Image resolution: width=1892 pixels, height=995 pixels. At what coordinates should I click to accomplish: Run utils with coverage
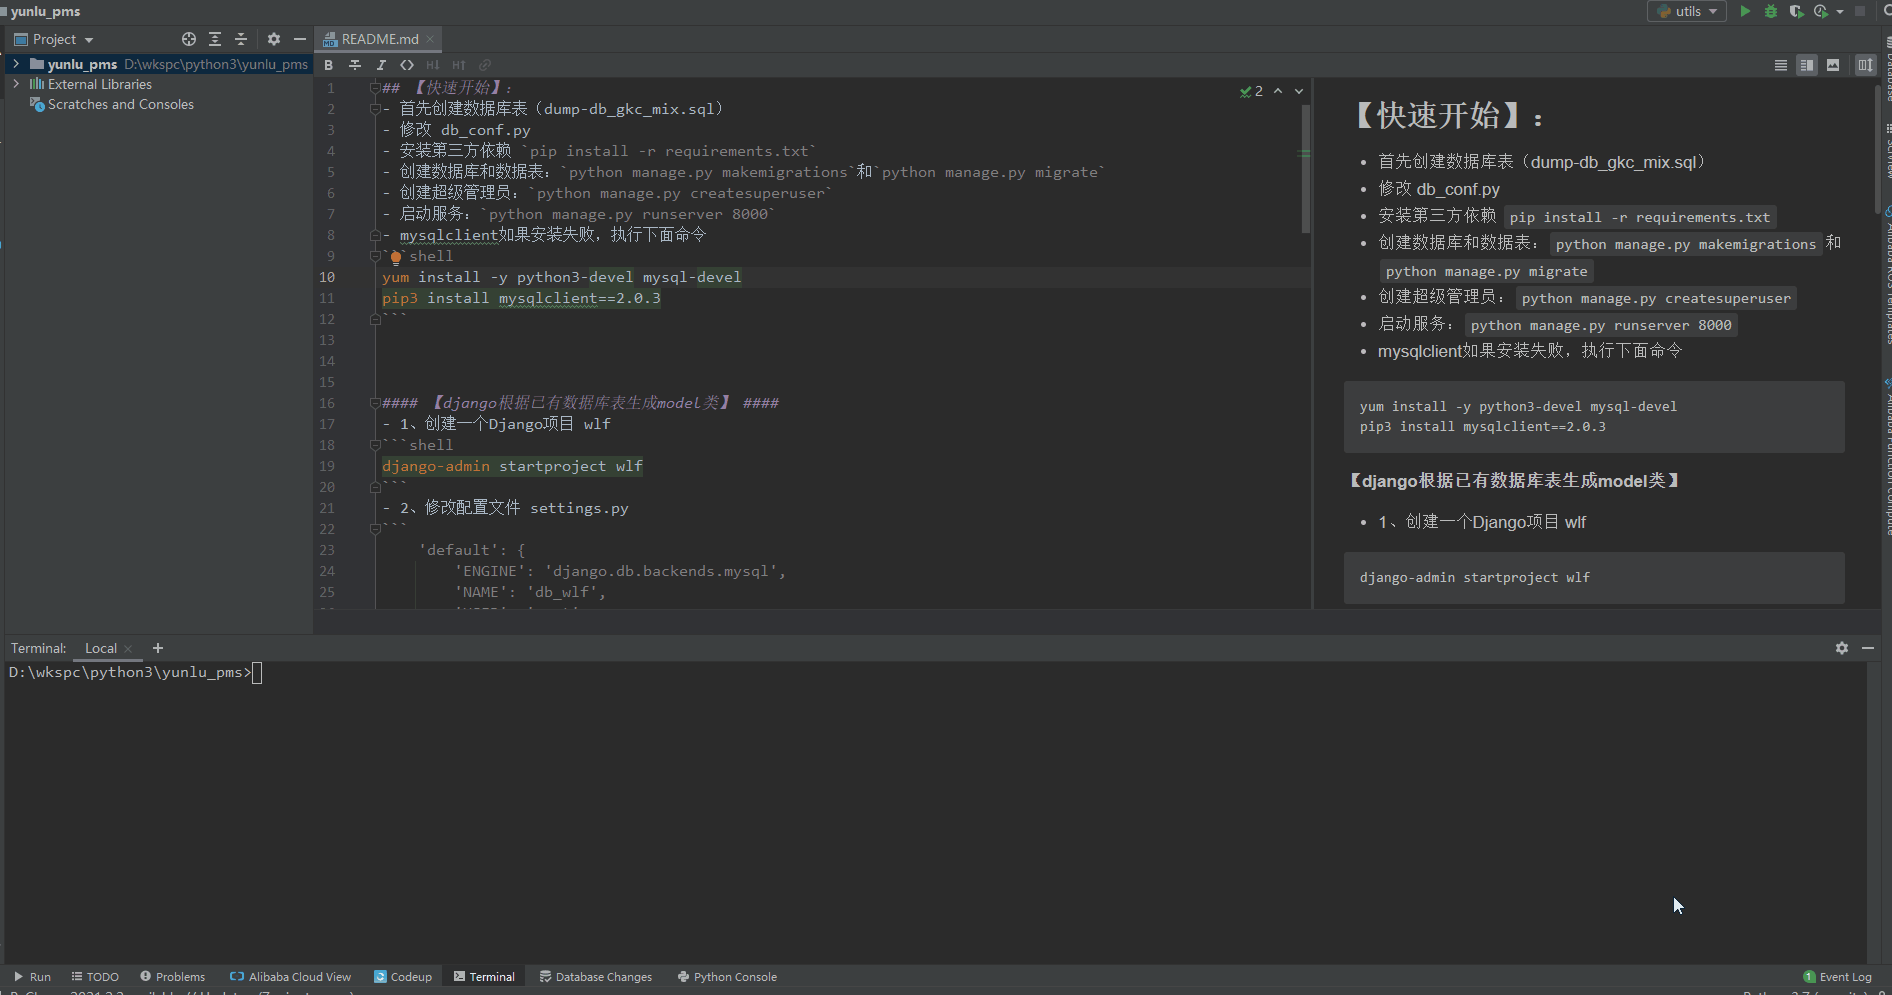pos(1796,11)
